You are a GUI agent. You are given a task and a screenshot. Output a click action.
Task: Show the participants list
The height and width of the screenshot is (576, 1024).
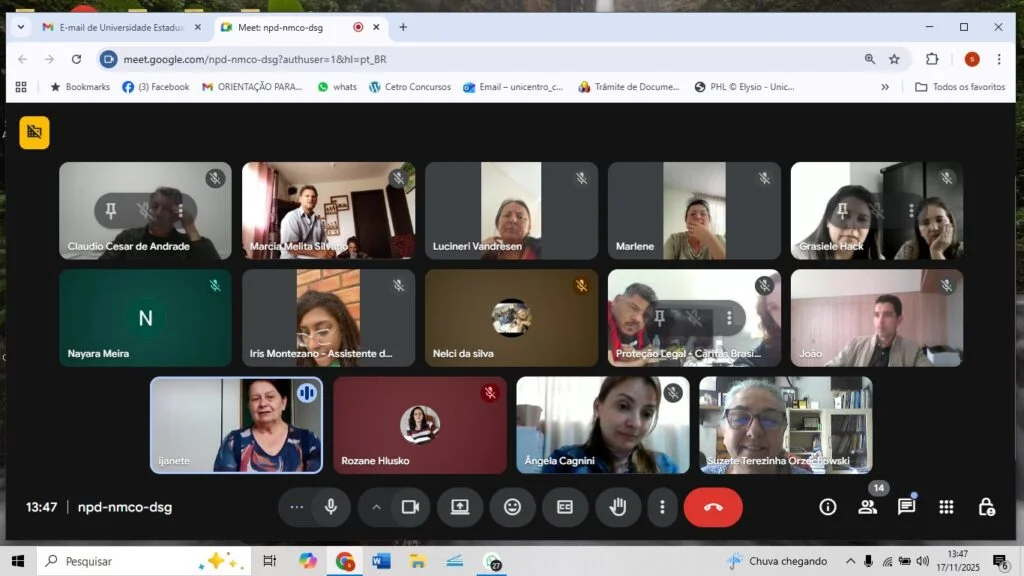tap(867, 507)
